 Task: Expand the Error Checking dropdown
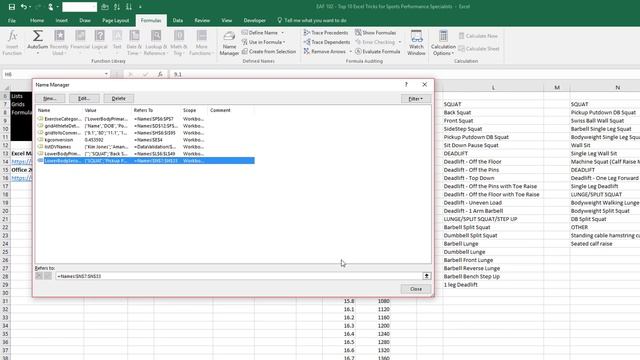400,42
